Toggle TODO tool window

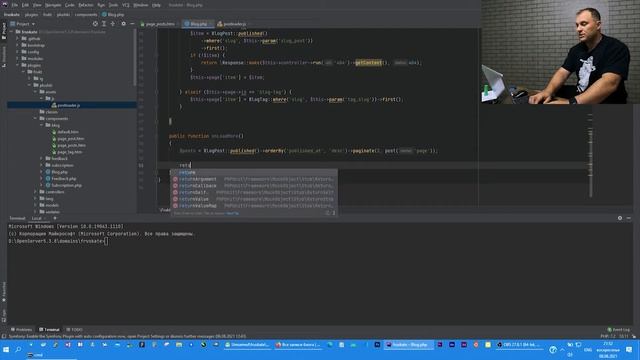pyautogui.click(x=74, y=329)
